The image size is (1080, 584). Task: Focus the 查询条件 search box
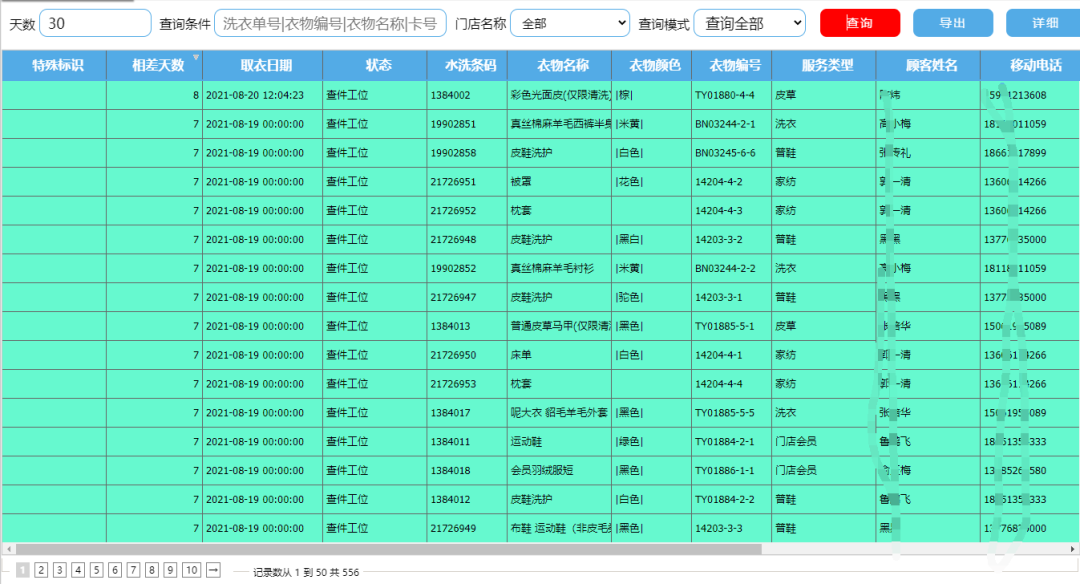(330, 23)
